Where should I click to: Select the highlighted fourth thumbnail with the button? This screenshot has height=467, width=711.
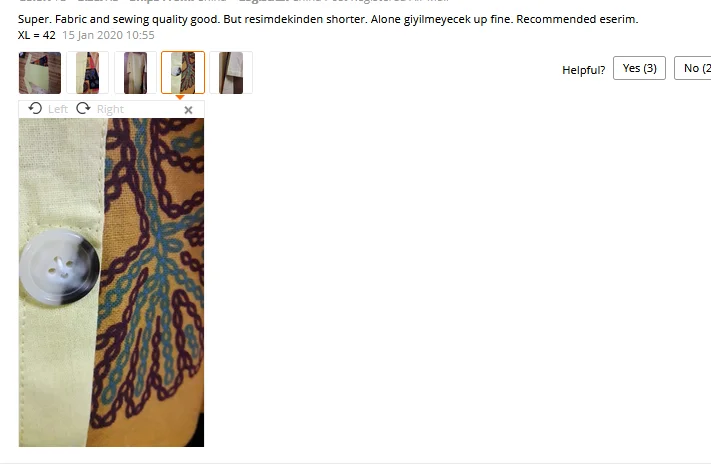pos(183,73)
